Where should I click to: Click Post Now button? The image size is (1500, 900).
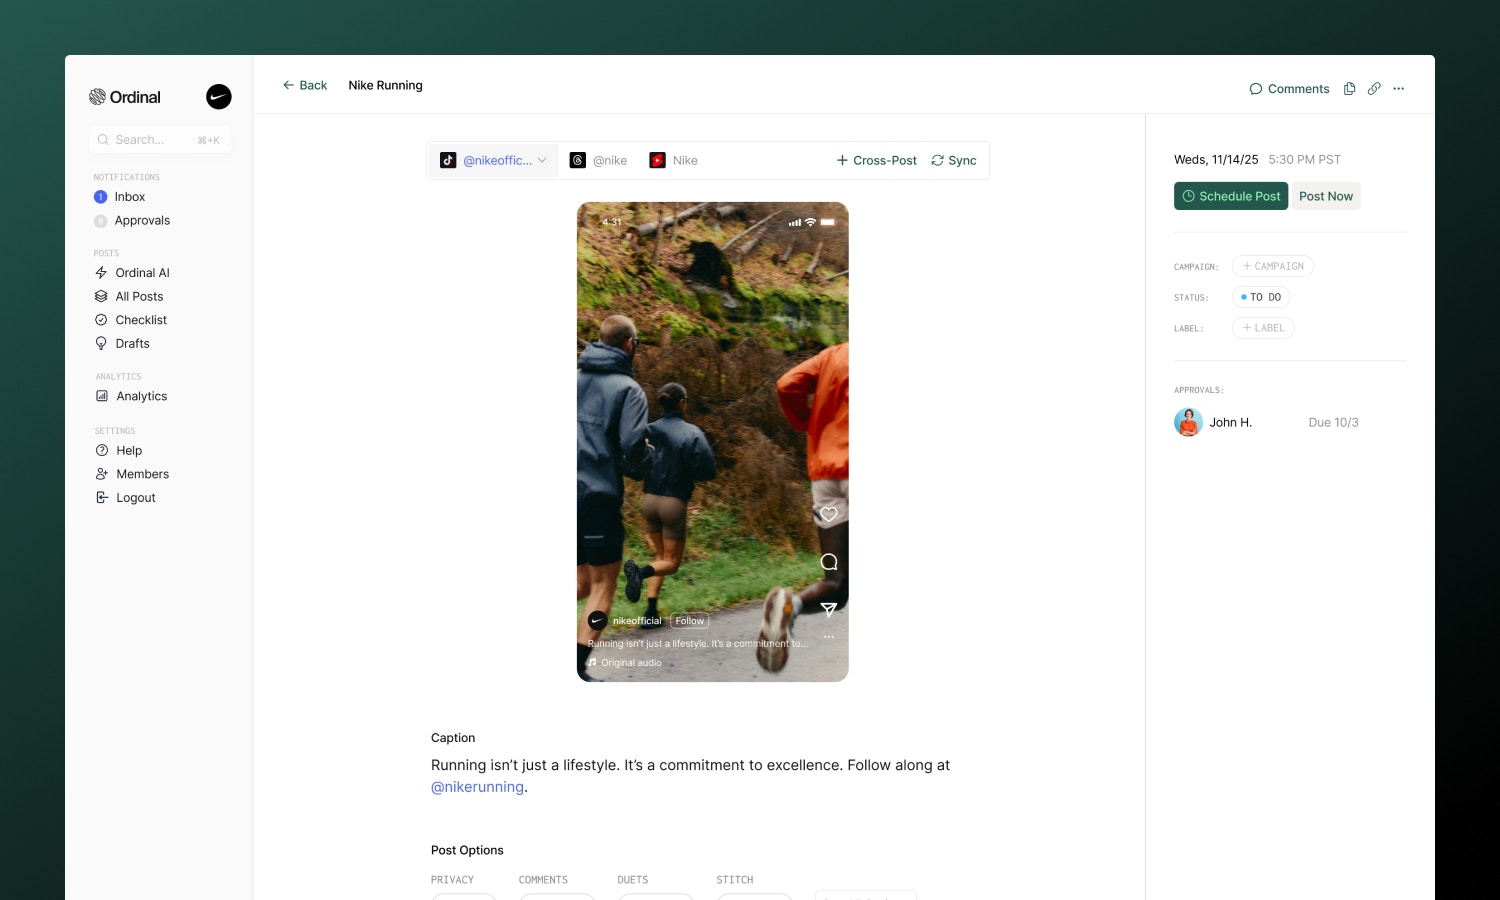1326,196
